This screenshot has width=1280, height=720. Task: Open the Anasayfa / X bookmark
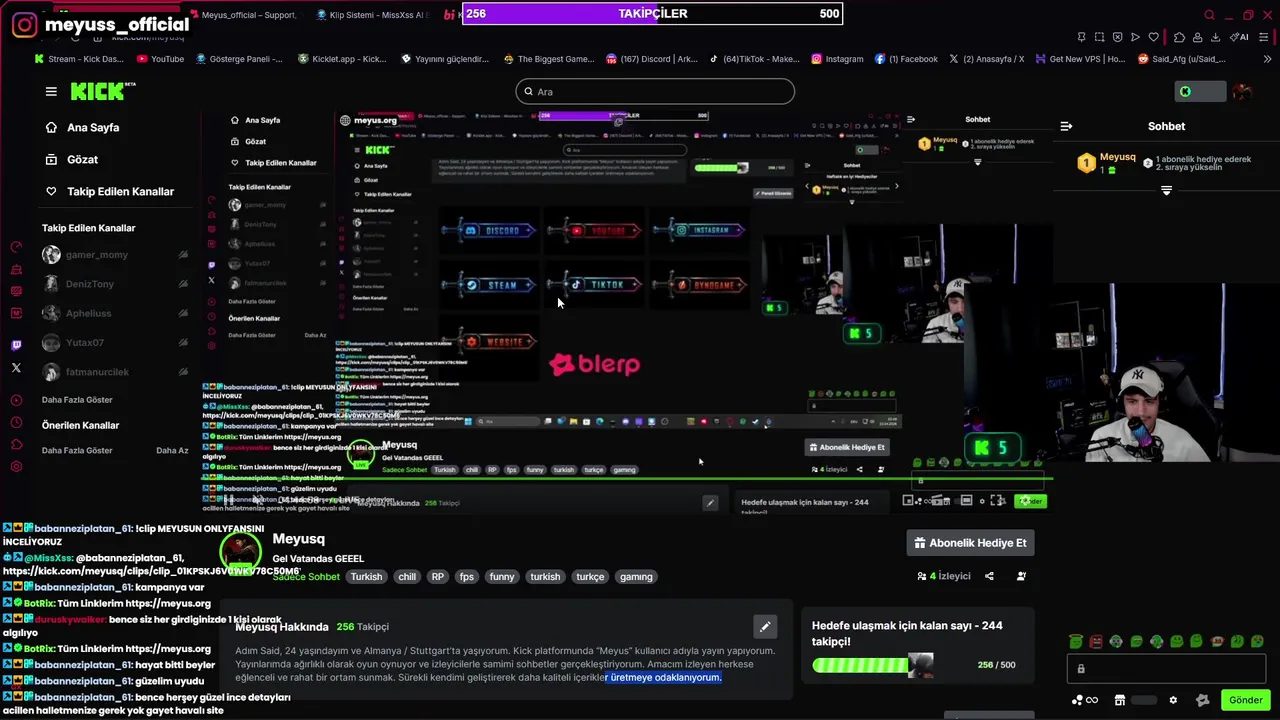tap(986, 59)
